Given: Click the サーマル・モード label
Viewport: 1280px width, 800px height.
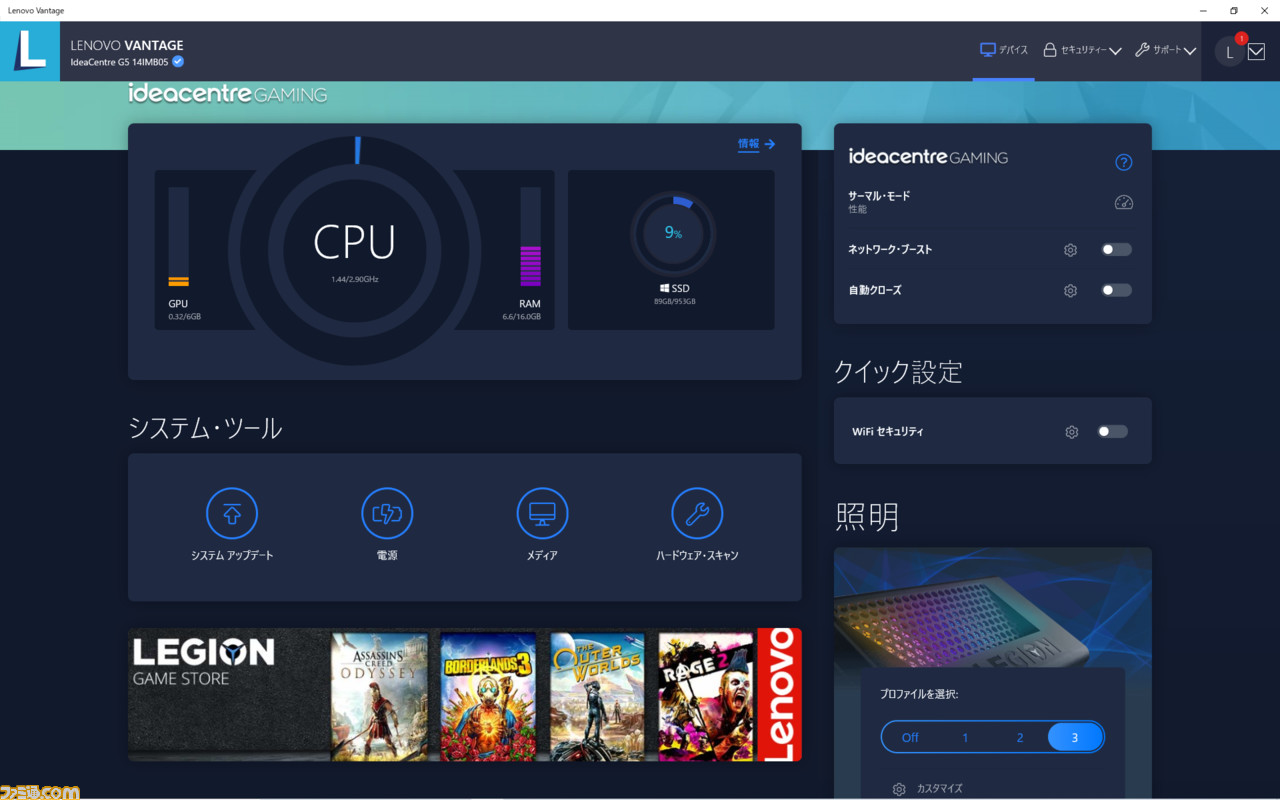Looking at the screenshot, I should pyautogui.click(x=879, y=196).
